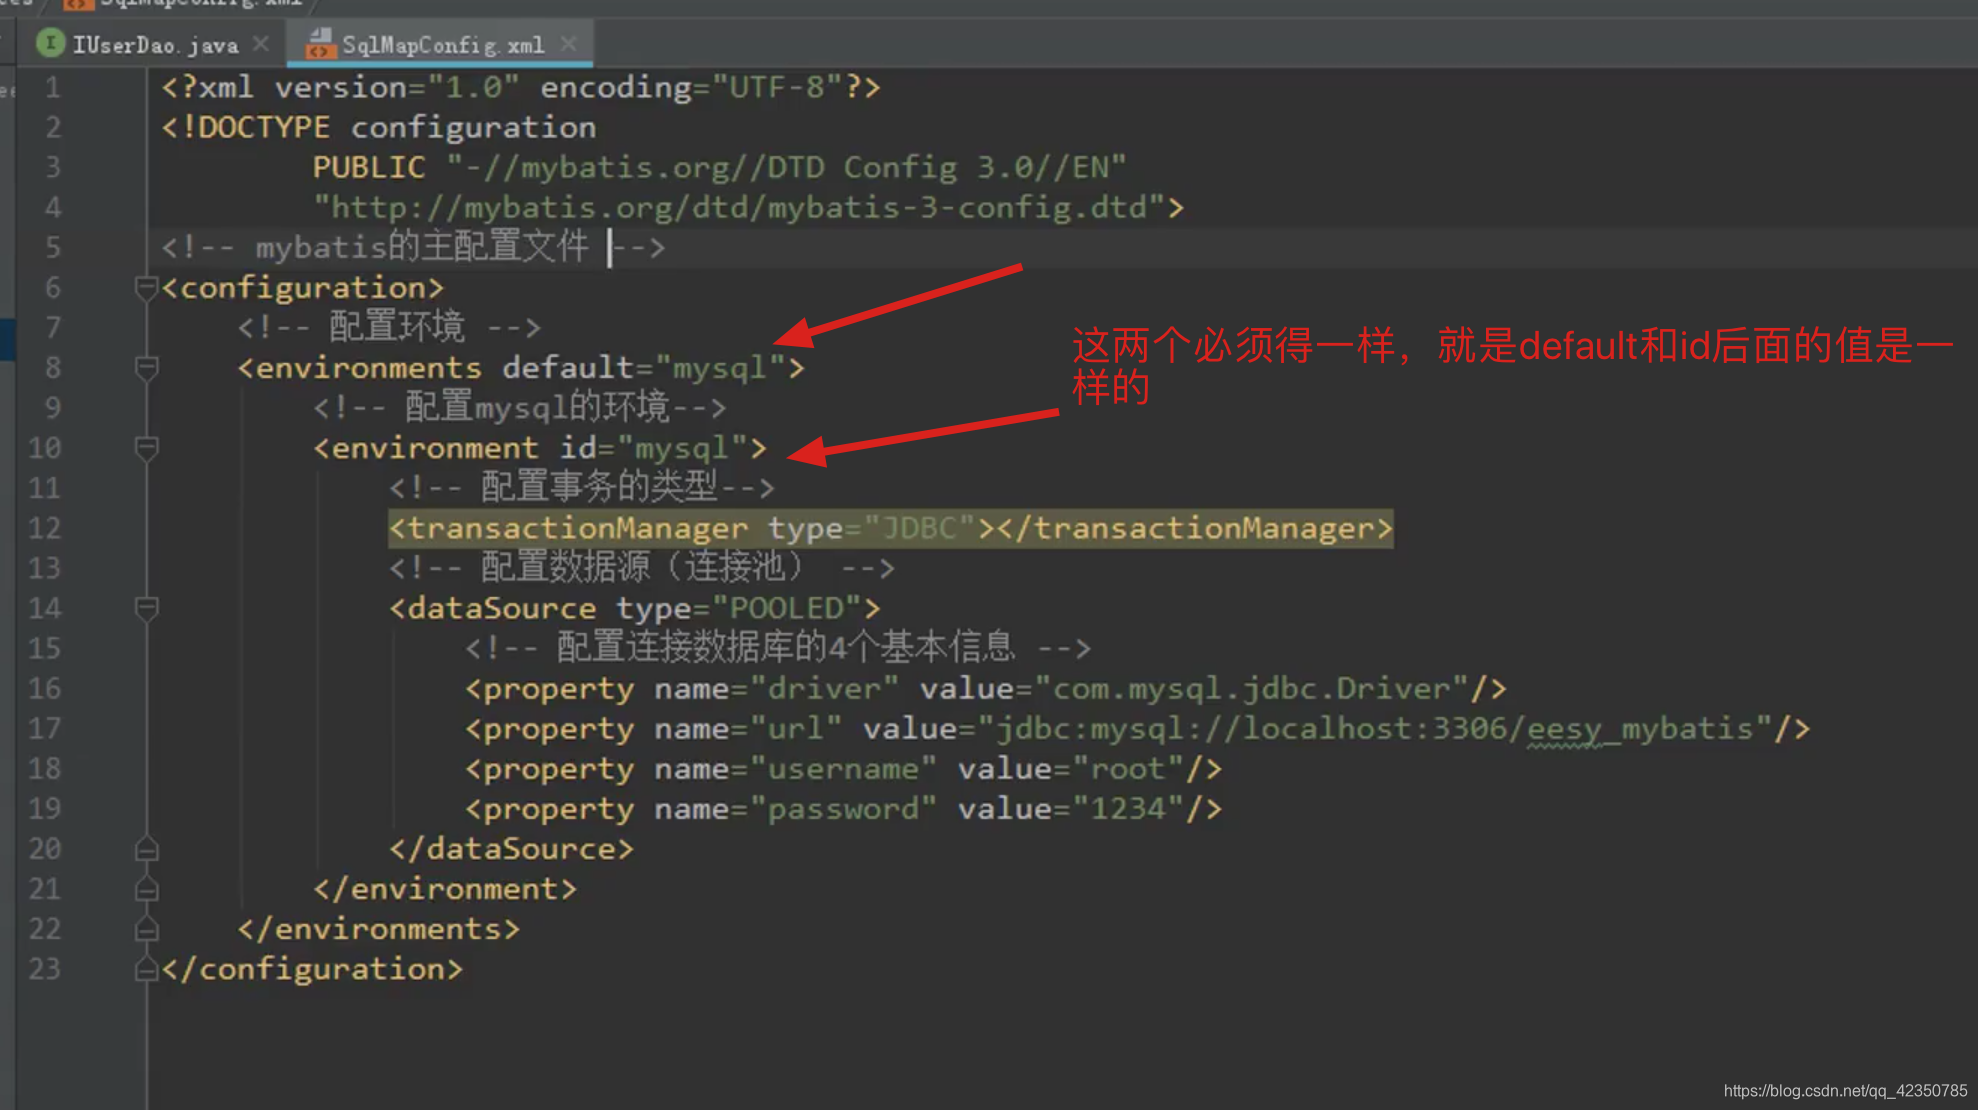Viewport: 1978px width, 1110px height.
Task: Click the closing </environments> tag
Action: click(x=379, y=929)
